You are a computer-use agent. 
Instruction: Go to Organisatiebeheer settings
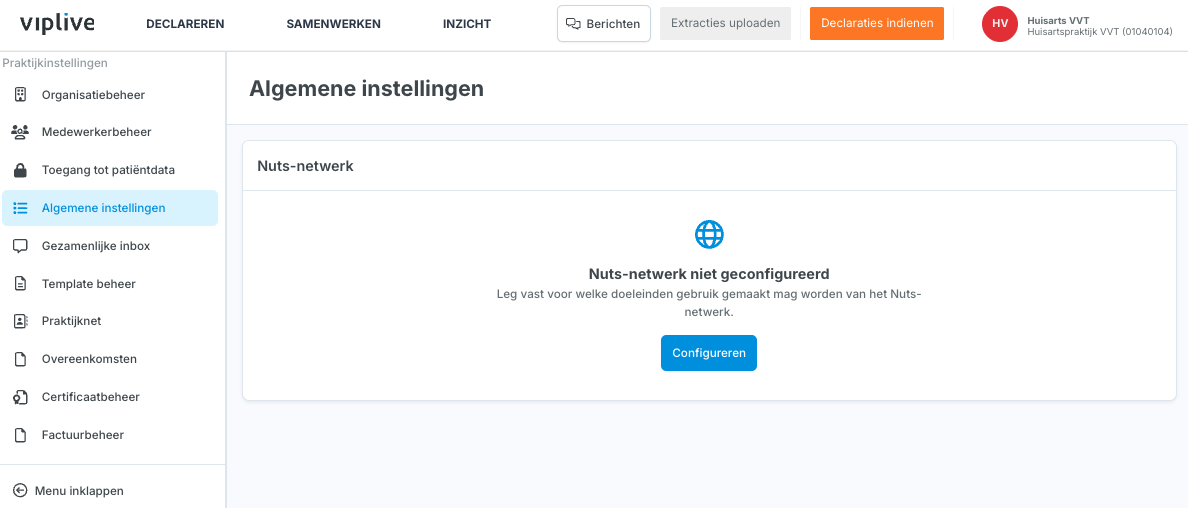(110, 95)
